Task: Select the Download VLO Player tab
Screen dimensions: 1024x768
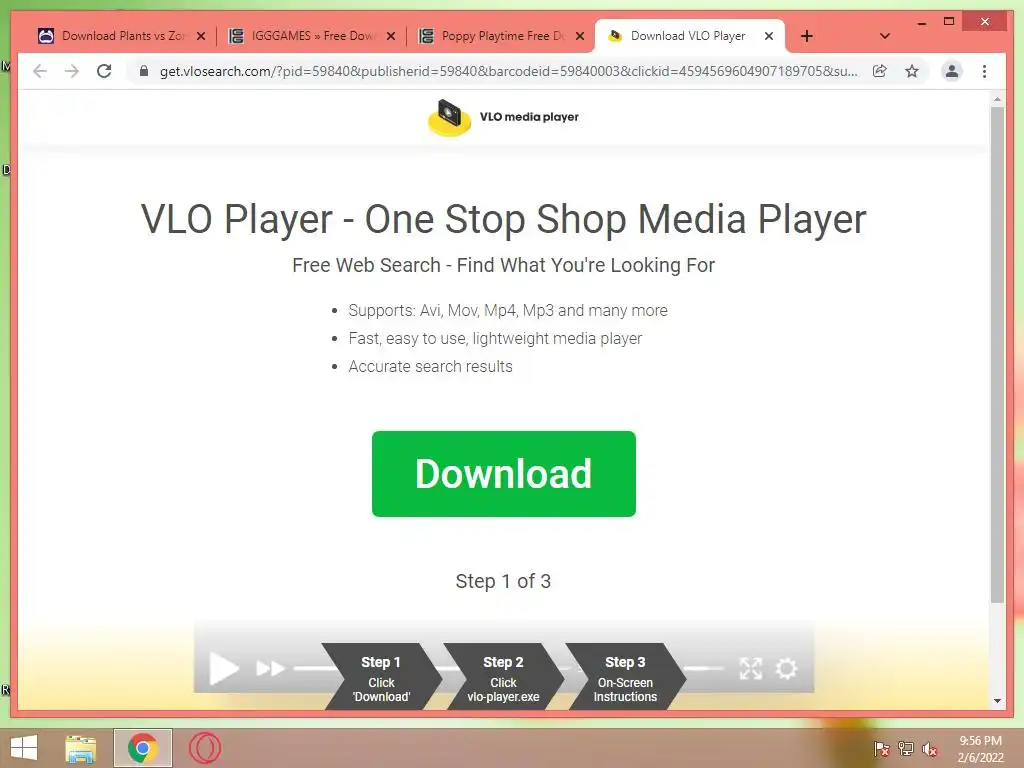Action: (690, 36)
